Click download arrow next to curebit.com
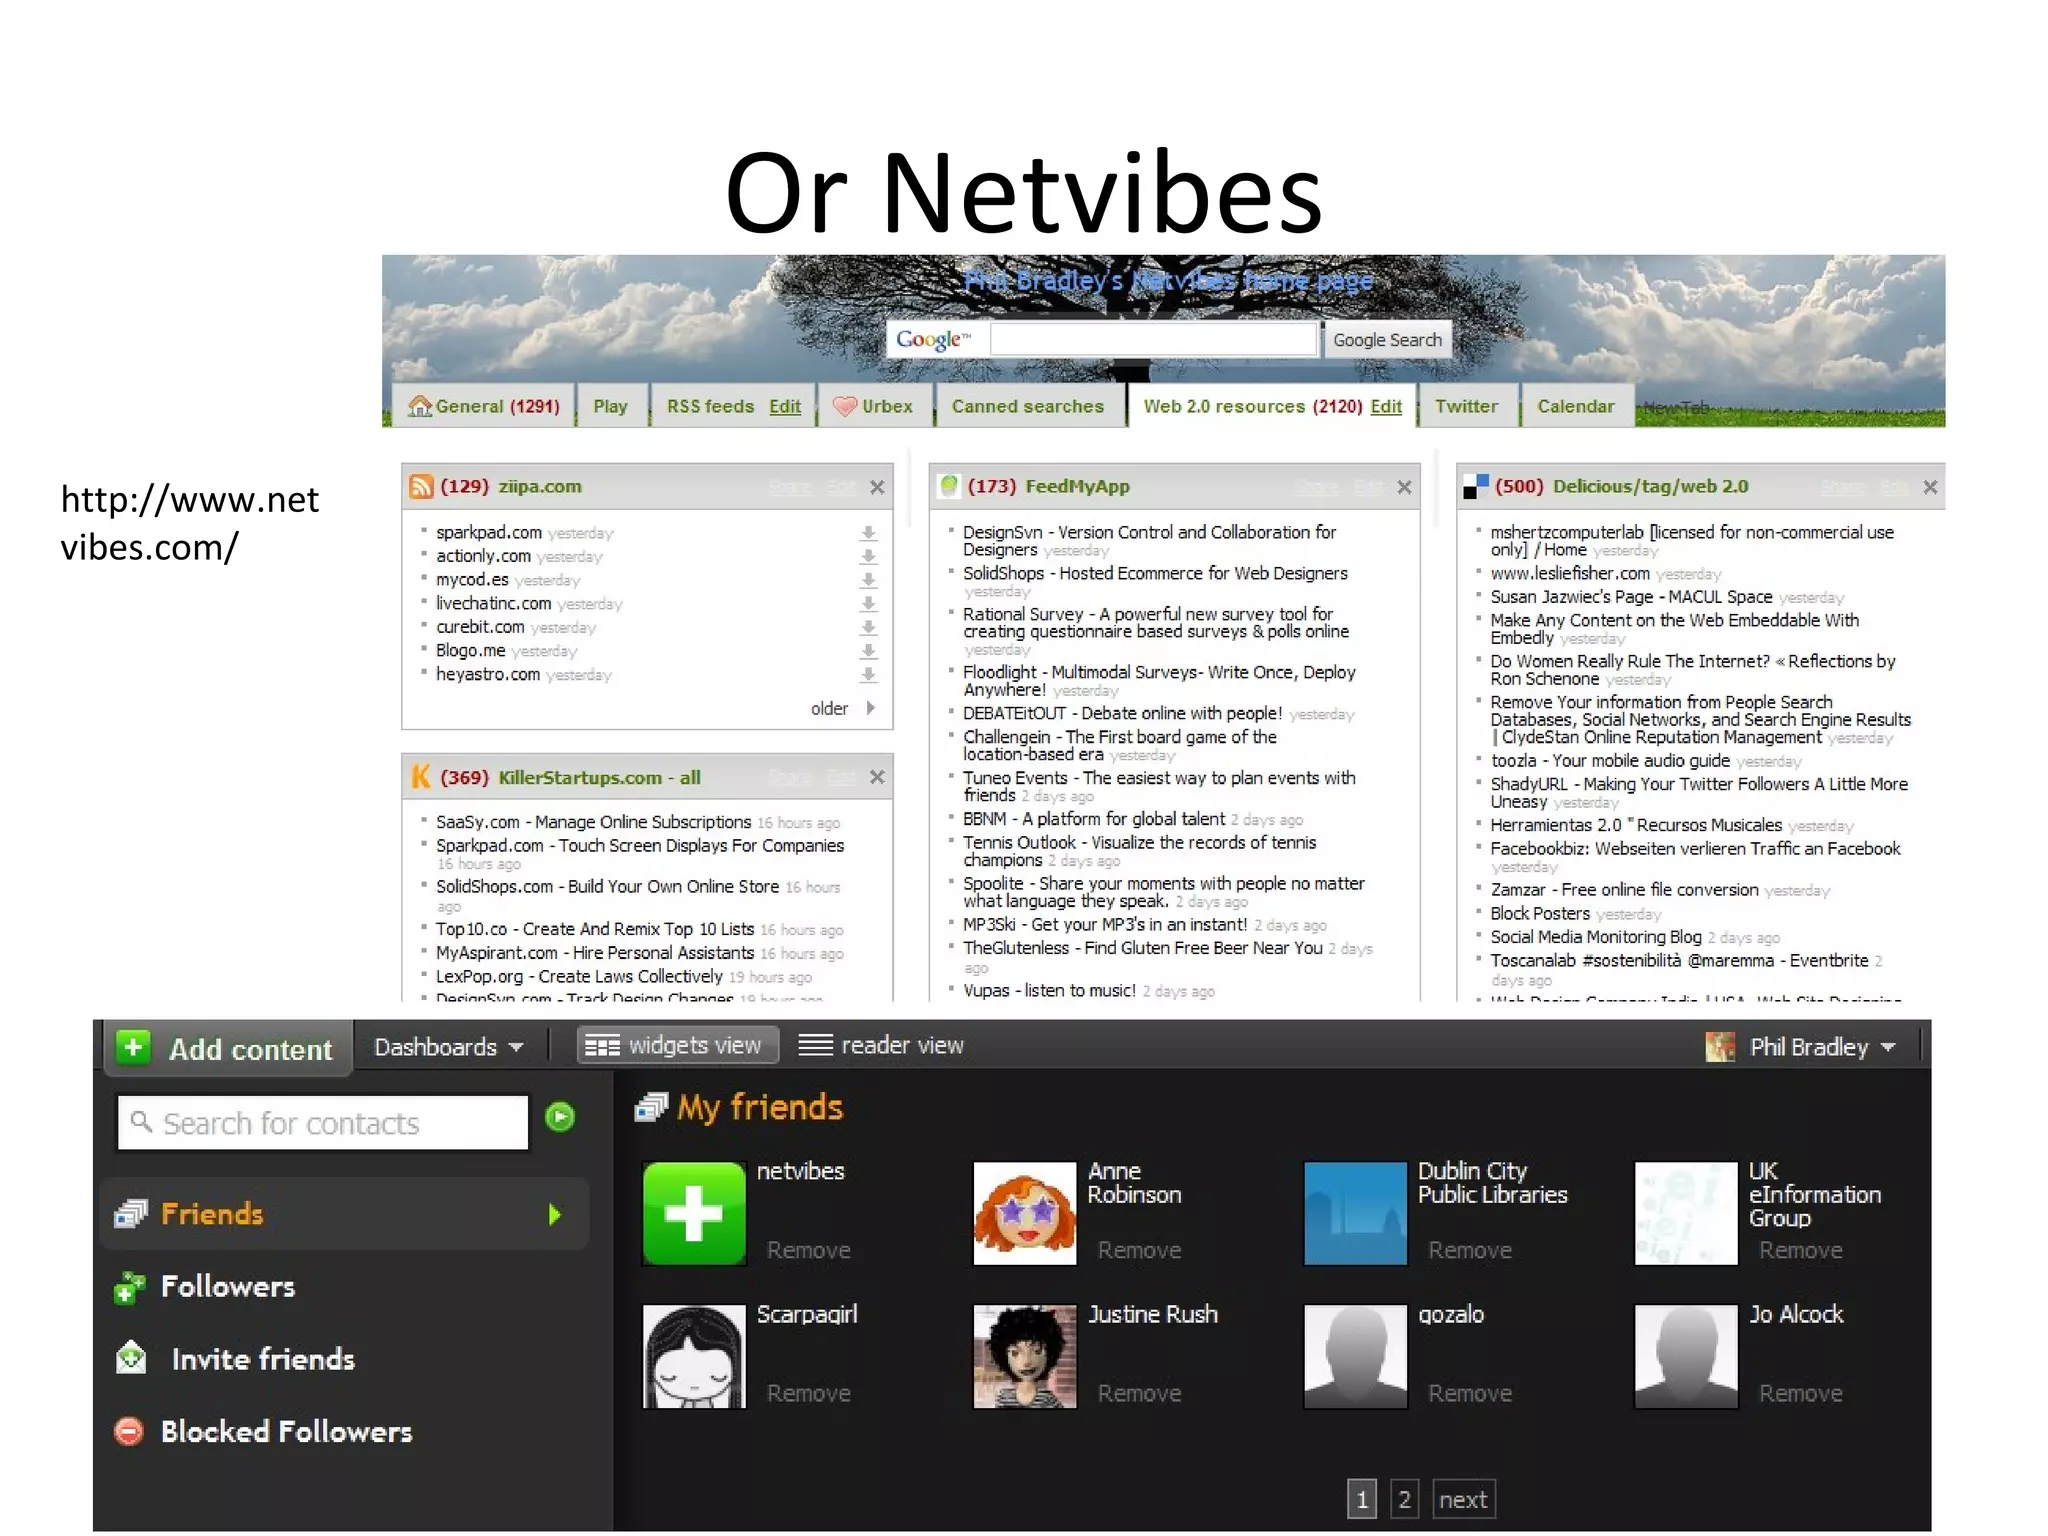 [x=869, y=628]
